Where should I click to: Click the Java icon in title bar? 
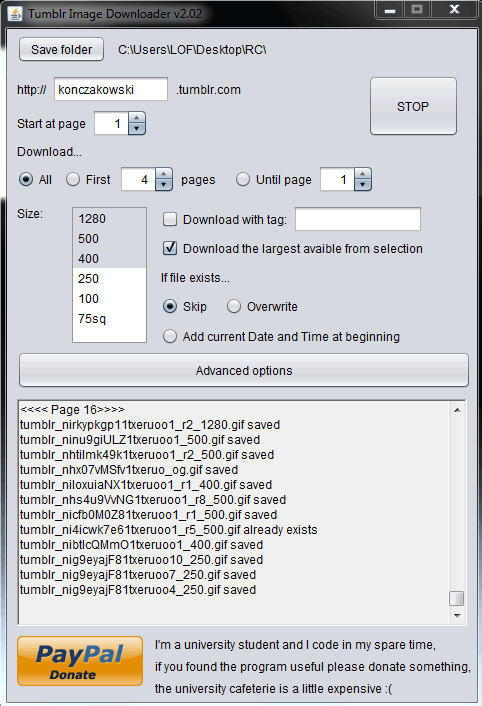15,14
